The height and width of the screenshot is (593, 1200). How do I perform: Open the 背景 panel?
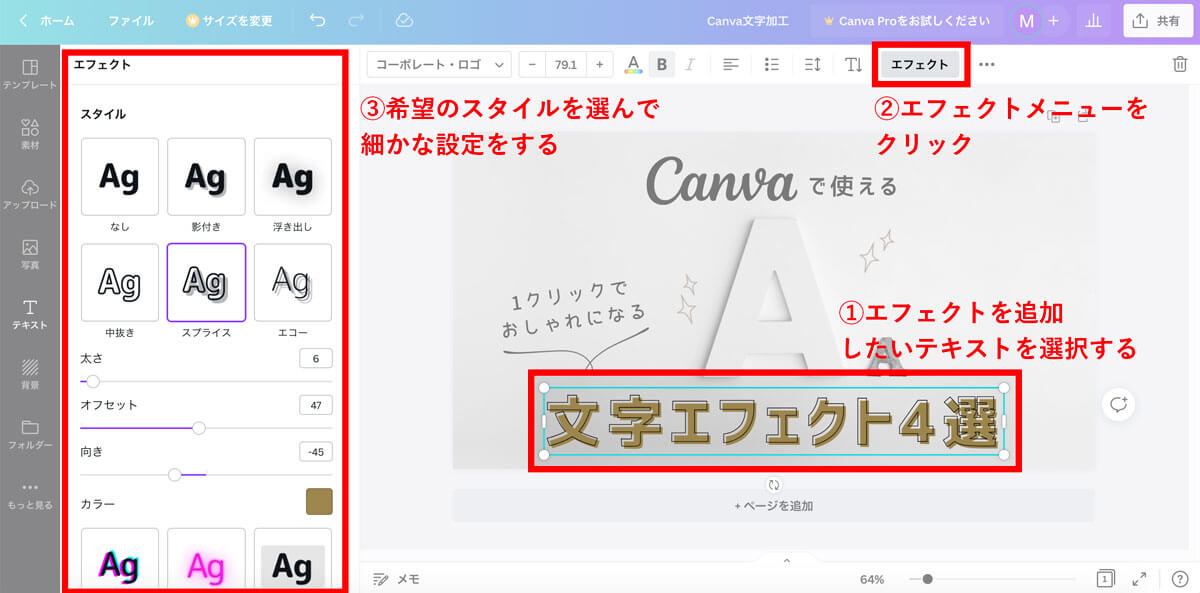(x=30, y=374)
